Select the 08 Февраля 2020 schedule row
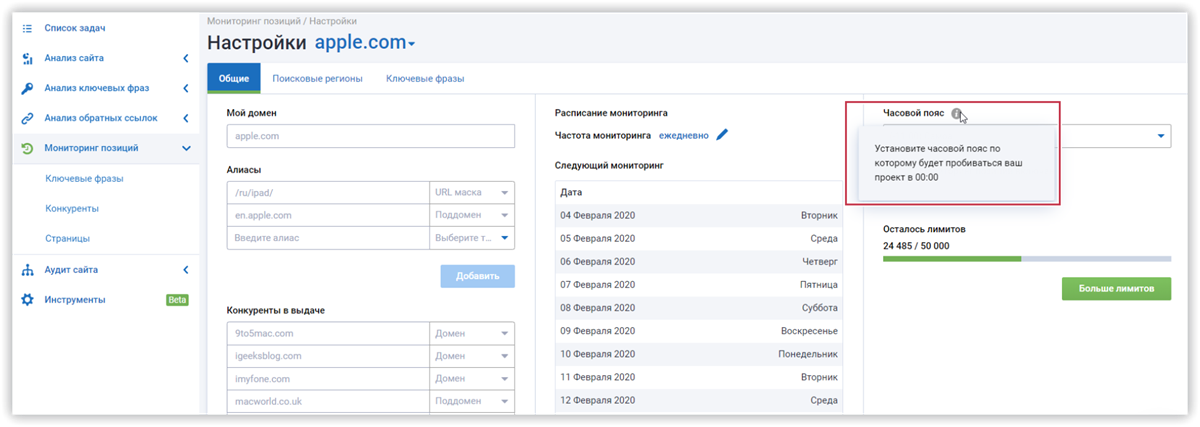 pyautogui.click(x=699, y=308)
